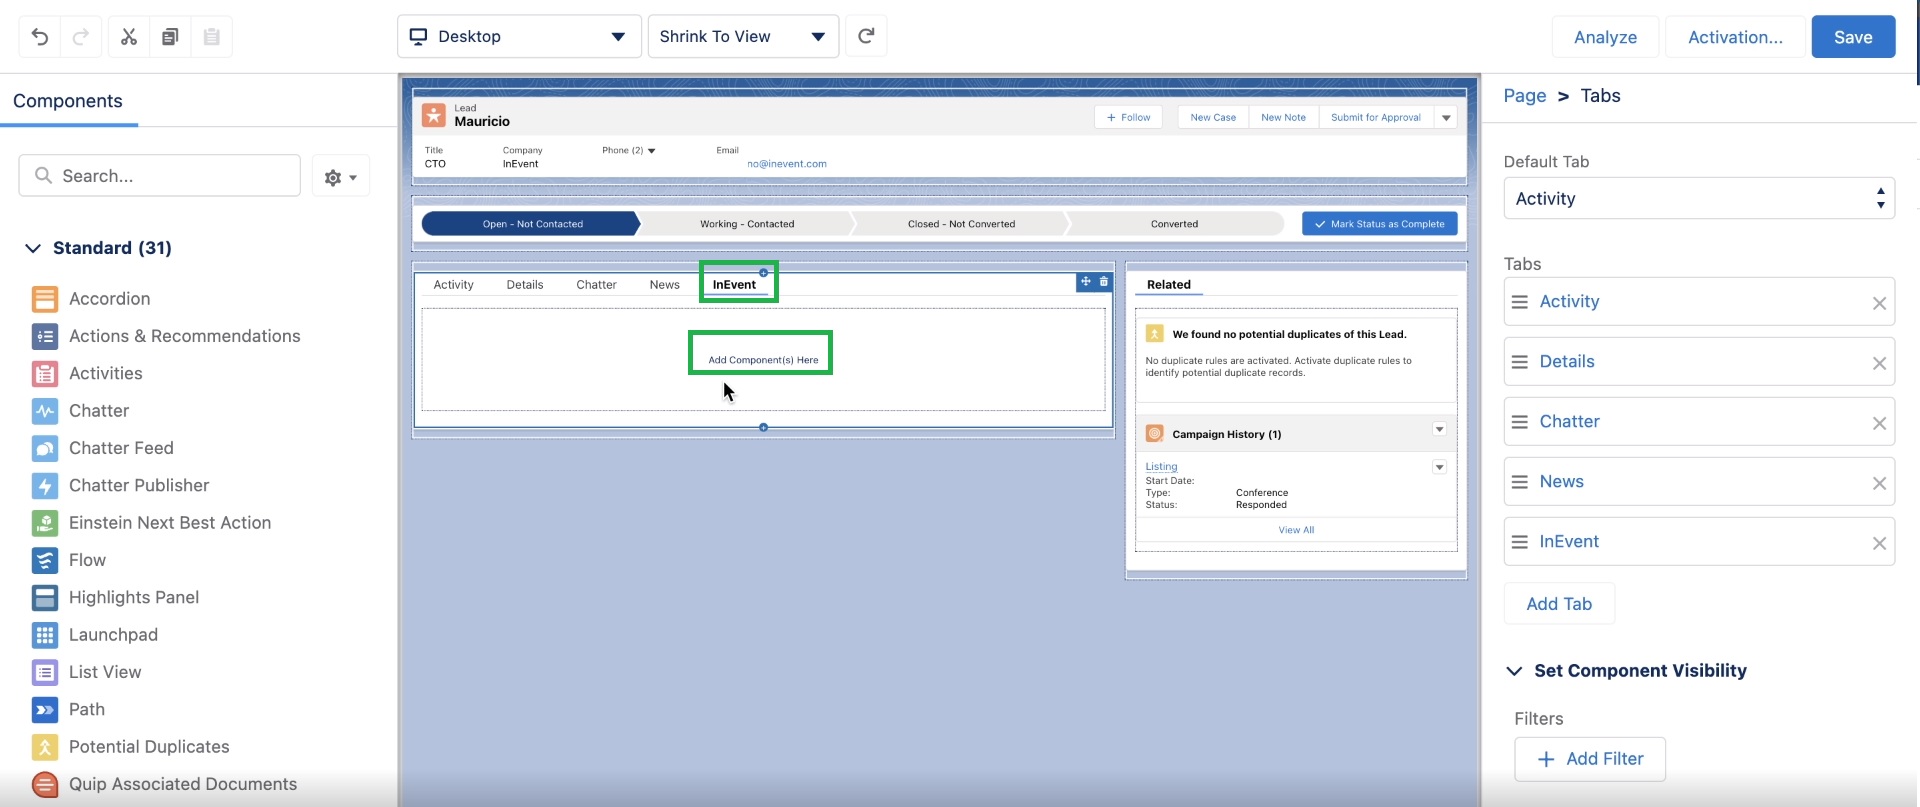
Task: Click the components Search field
Action: pos(160,176)
